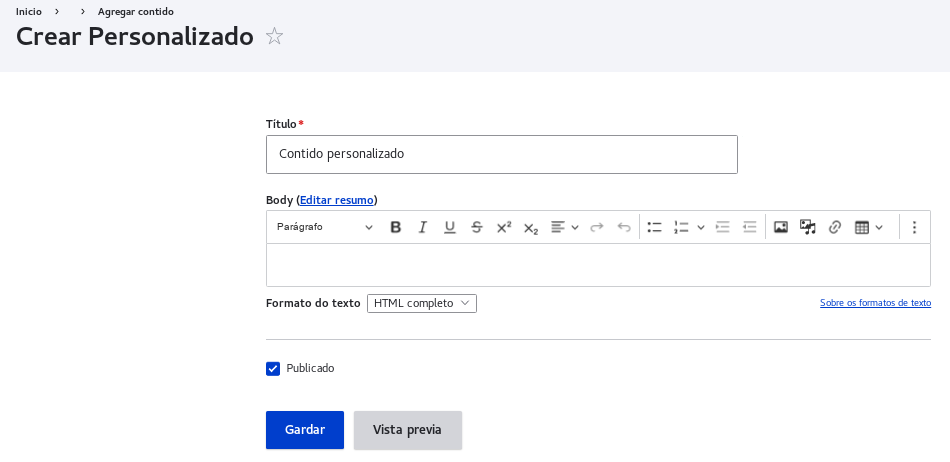Expand numbered list style options arrow
950x462 pixels.
[x=701, y=228]
